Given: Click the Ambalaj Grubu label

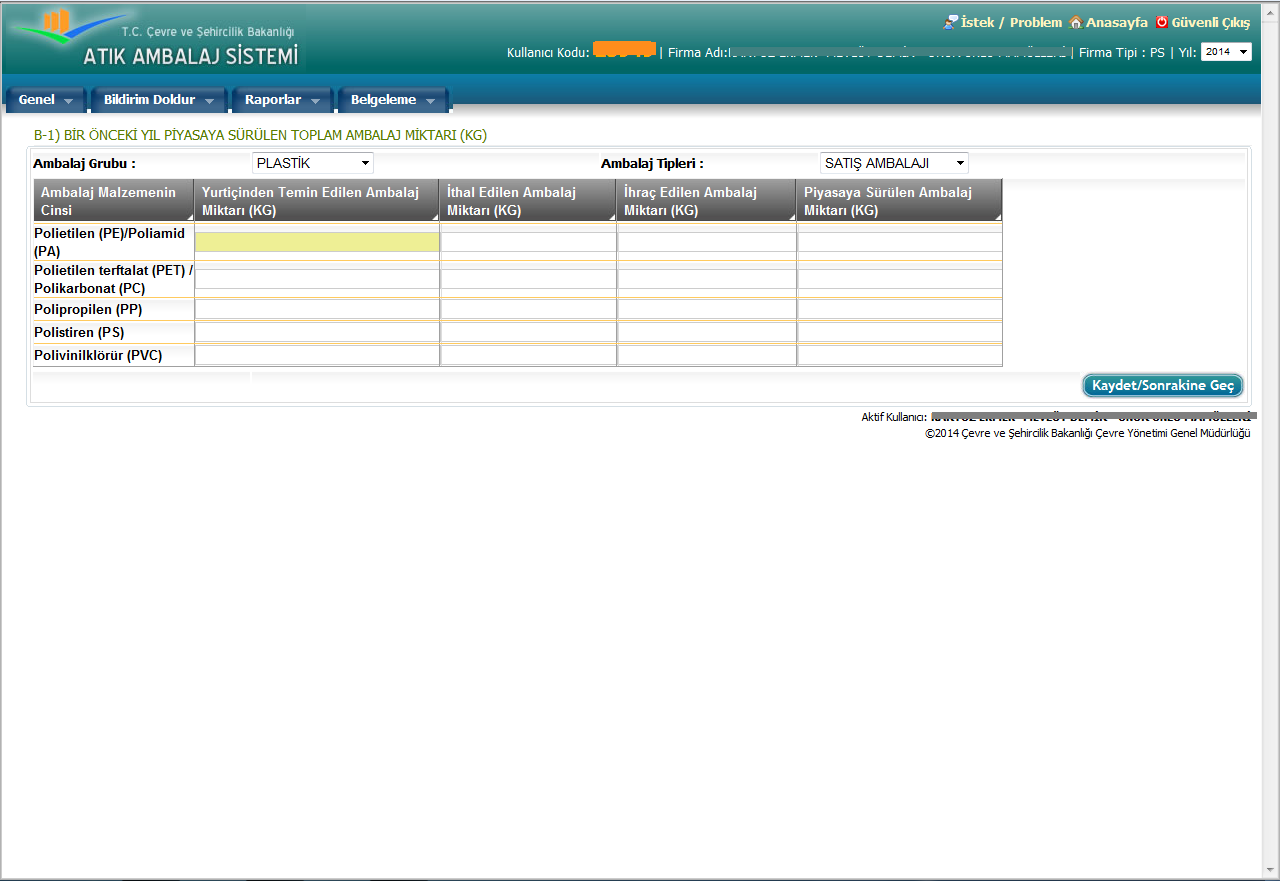Looking at the screenshot, I should (x=84, y=163).
